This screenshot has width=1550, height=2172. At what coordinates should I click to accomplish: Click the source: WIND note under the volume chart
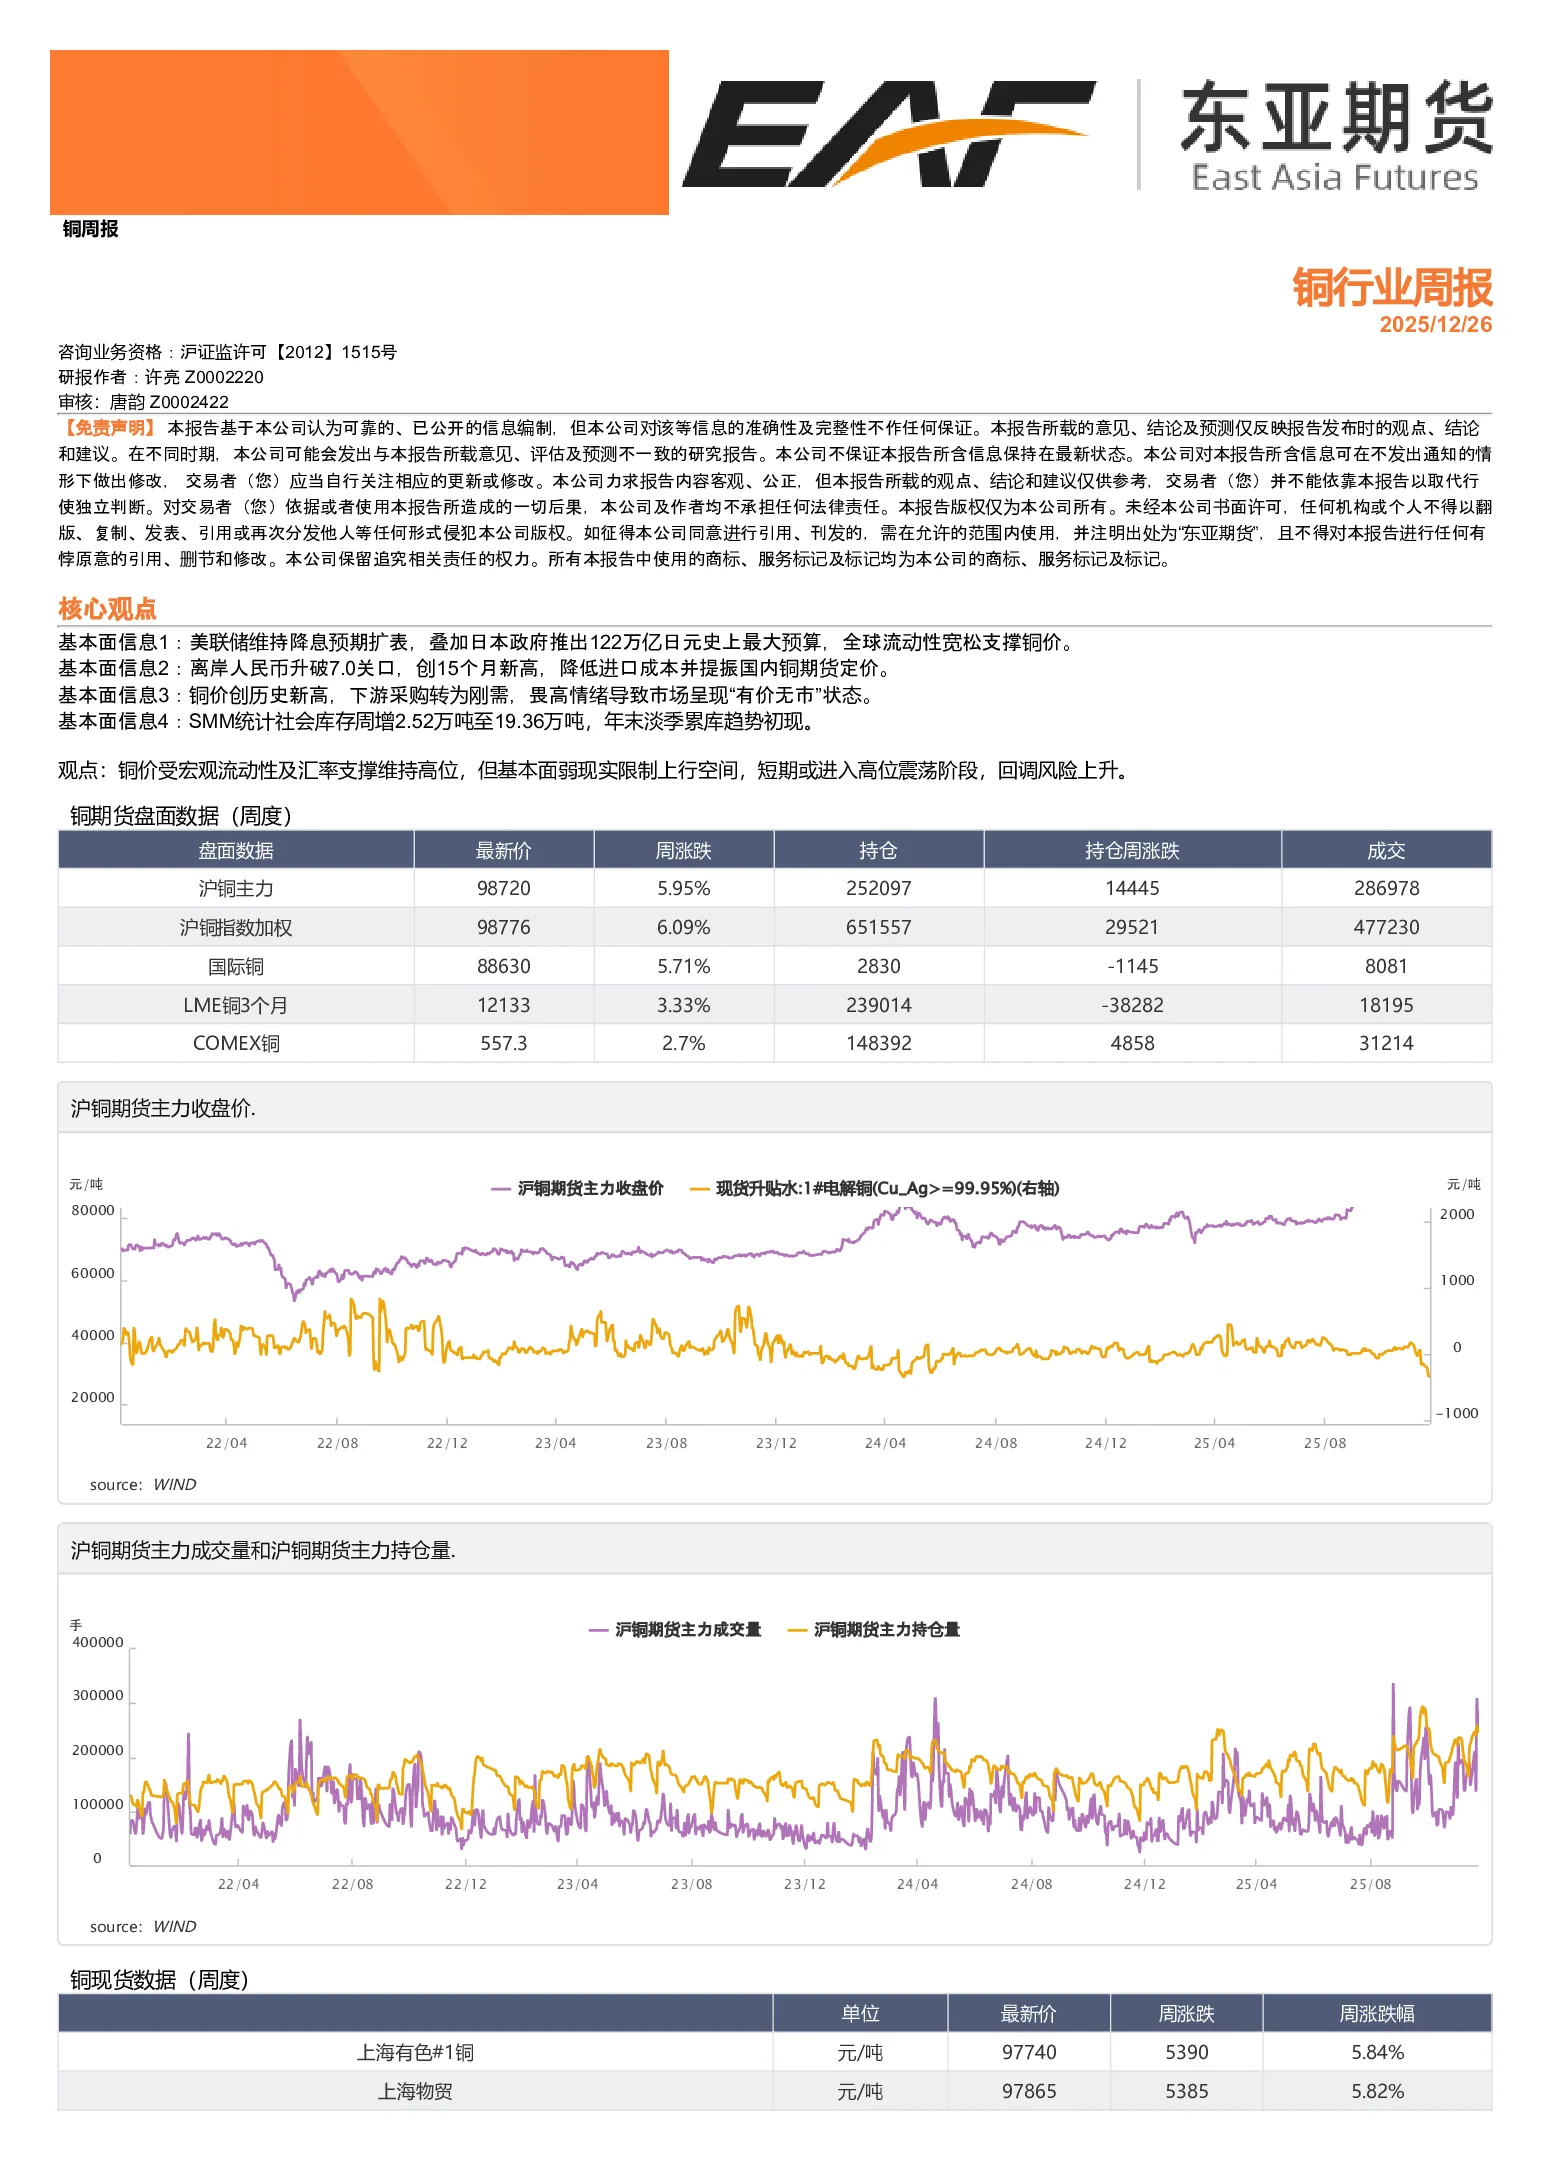click(x=143, y=1926)
